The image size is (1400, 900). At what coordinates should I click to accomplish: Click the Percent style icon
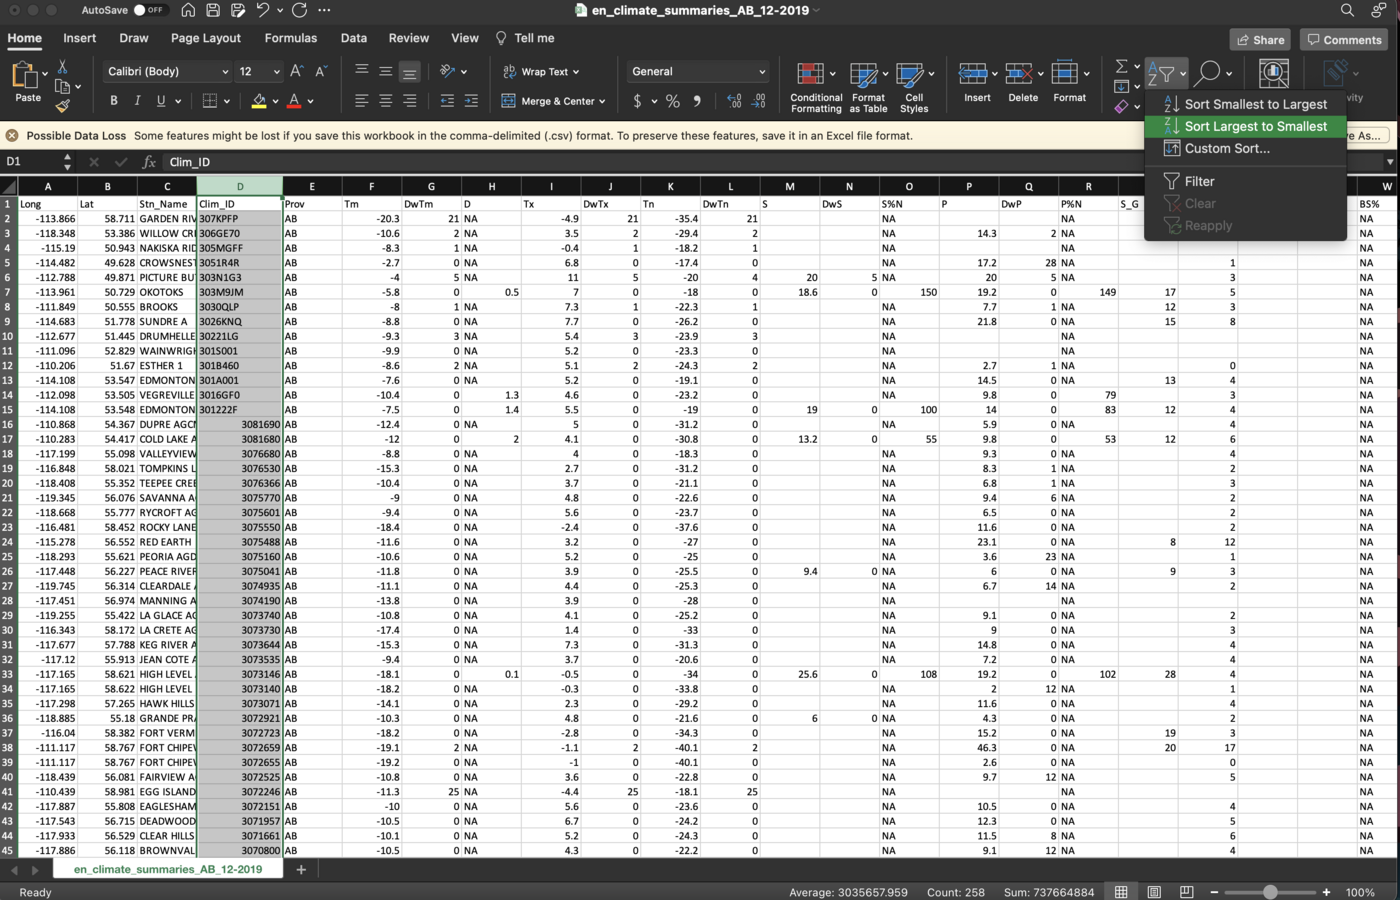pyautogui.click(x=673, y=100)
